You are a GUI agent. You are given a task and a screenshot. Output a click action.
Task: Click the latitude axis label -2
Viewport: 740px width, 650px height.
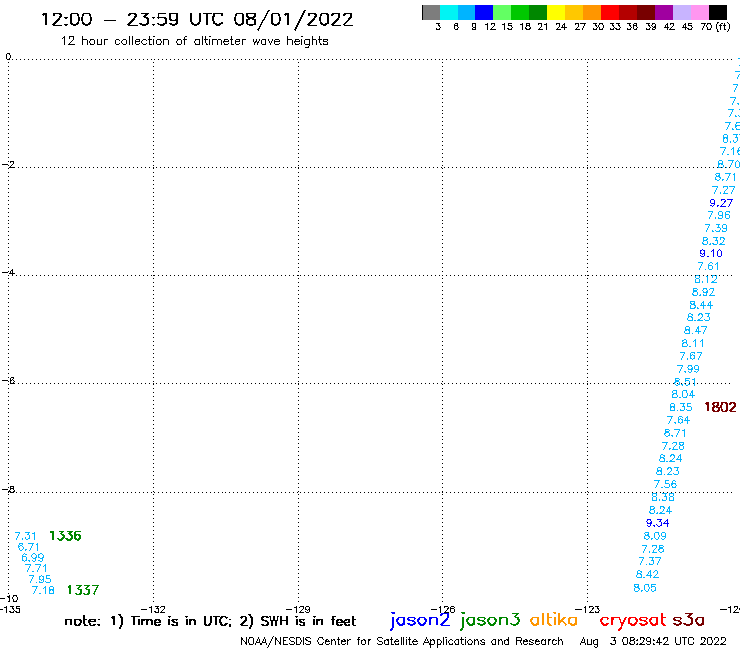pos(8,165)
